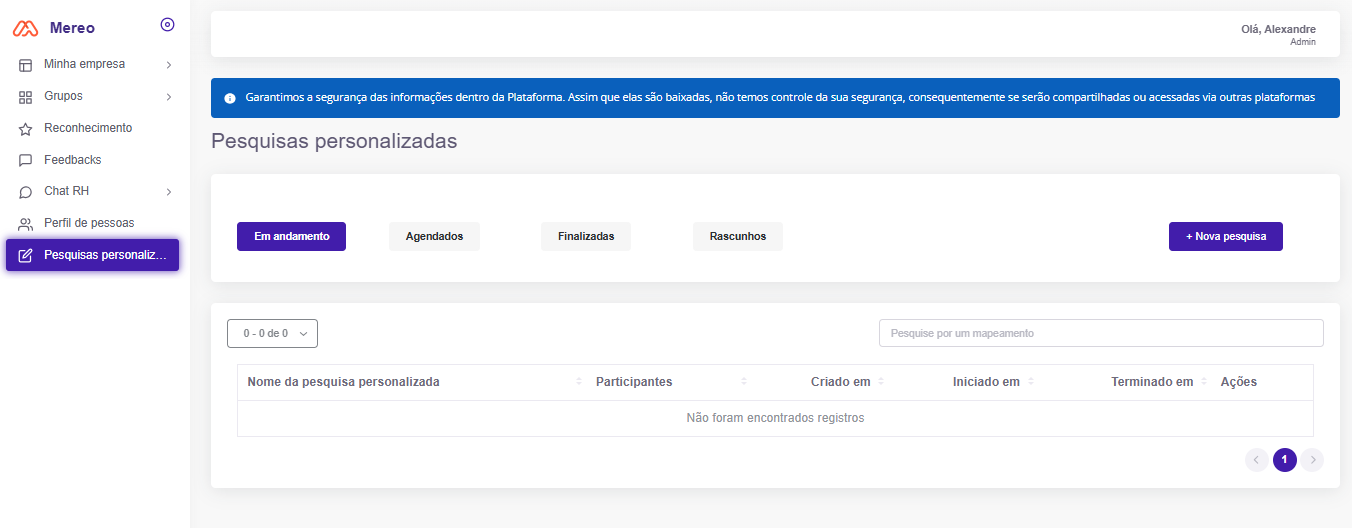Switch to the Finalizadas tab
Image resolution: width=1352 pixels, height=528 pixels.
click(x=585, y=237)
